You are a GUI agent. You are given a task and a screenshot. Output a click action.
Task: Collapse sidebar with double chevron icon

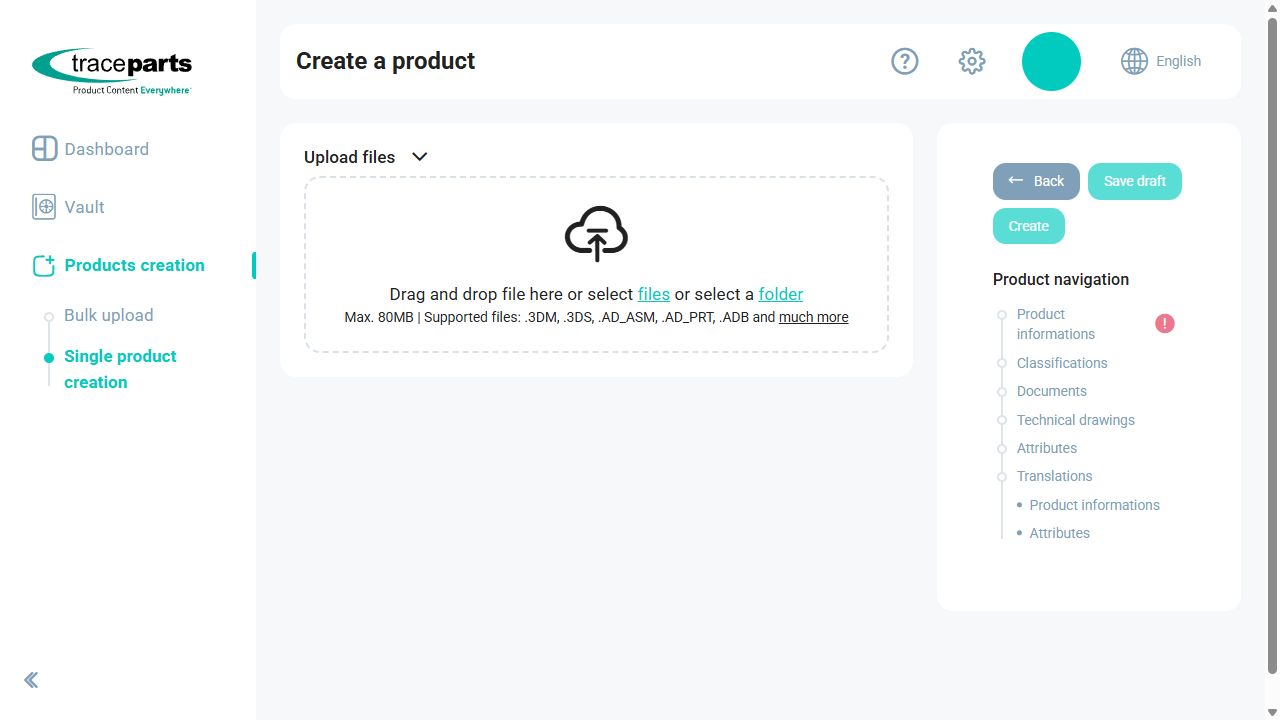(x=31, y=680)
